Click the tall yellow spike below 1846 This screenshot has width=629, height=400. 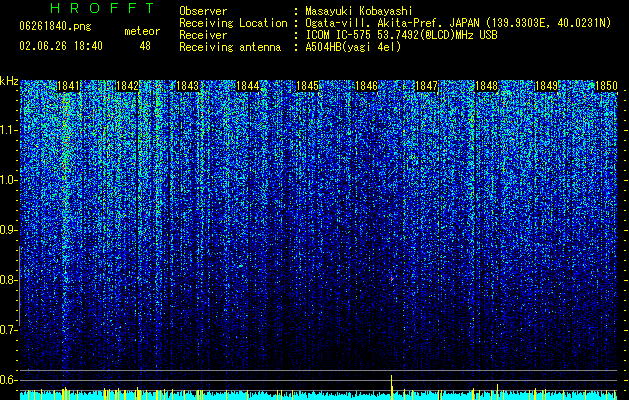(392, 386)
